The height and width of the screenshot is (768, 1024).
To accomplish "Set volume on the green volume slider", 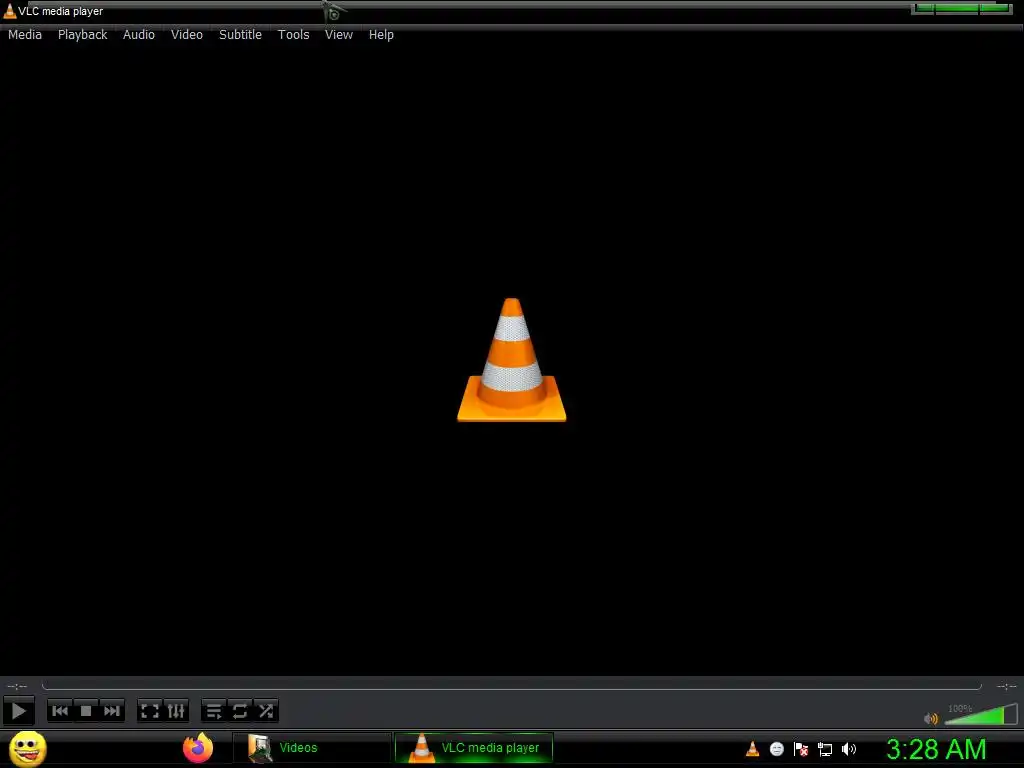I will point(981,714).
